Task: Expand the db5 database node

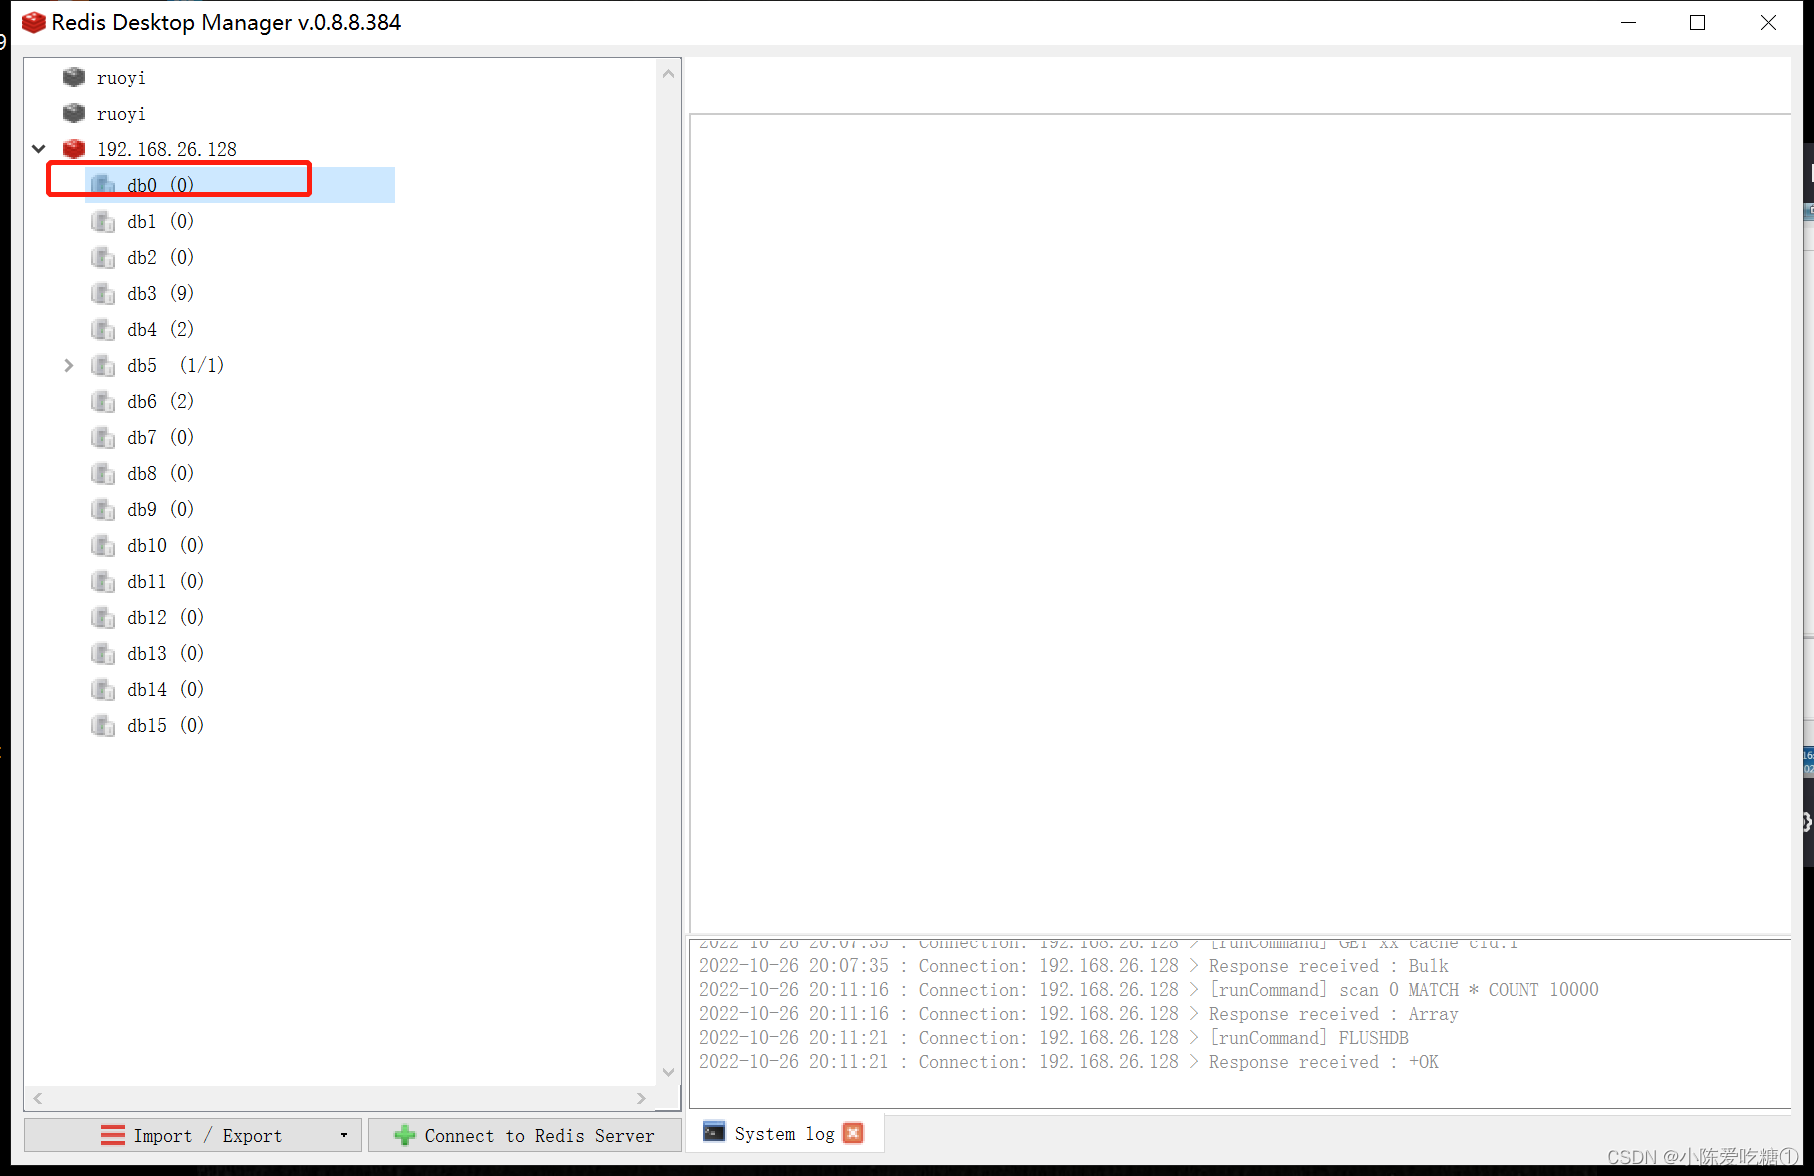Action: (69, 365)
